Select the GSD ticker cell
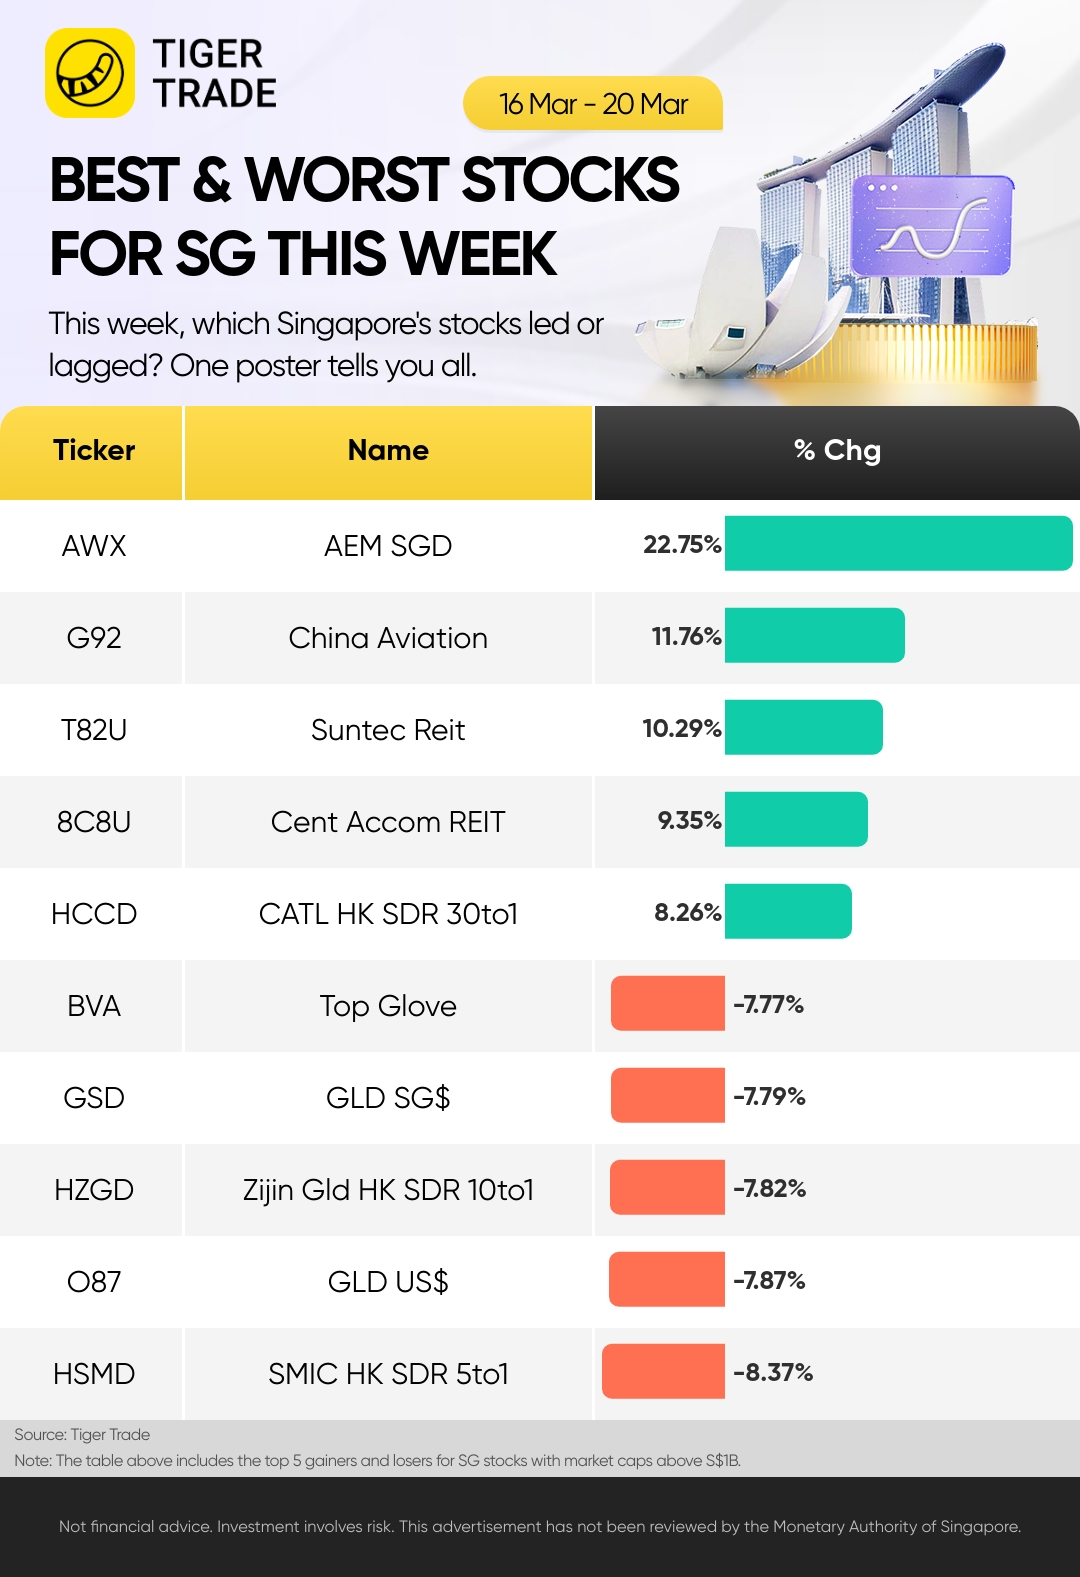 point(93,1098)
